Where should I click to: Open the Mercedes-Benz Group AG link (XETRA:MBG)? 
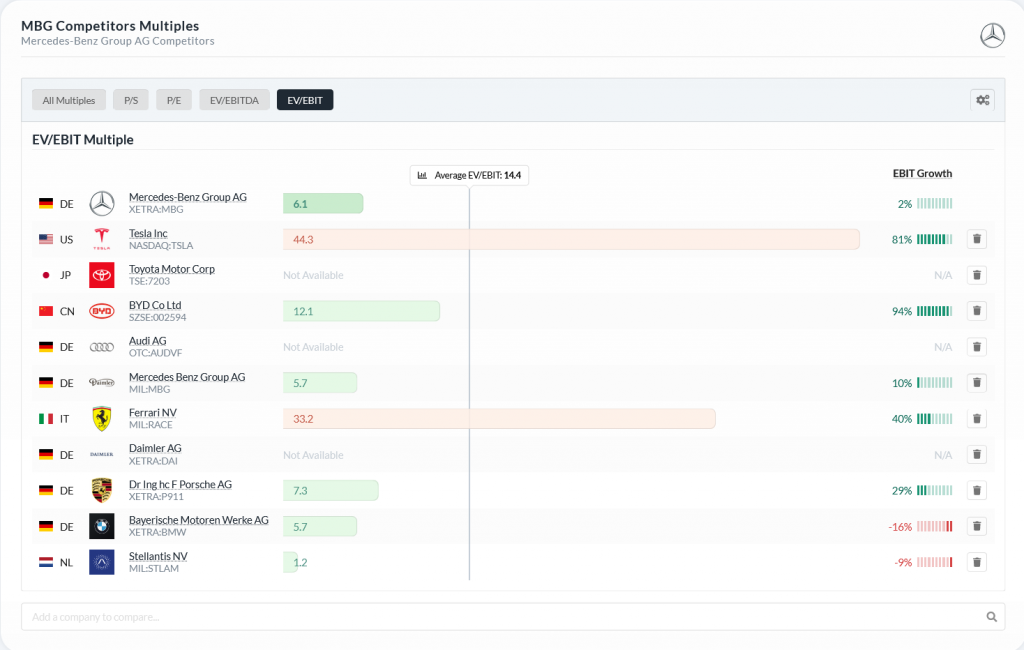pyautogui.click(x=187, y=197)
